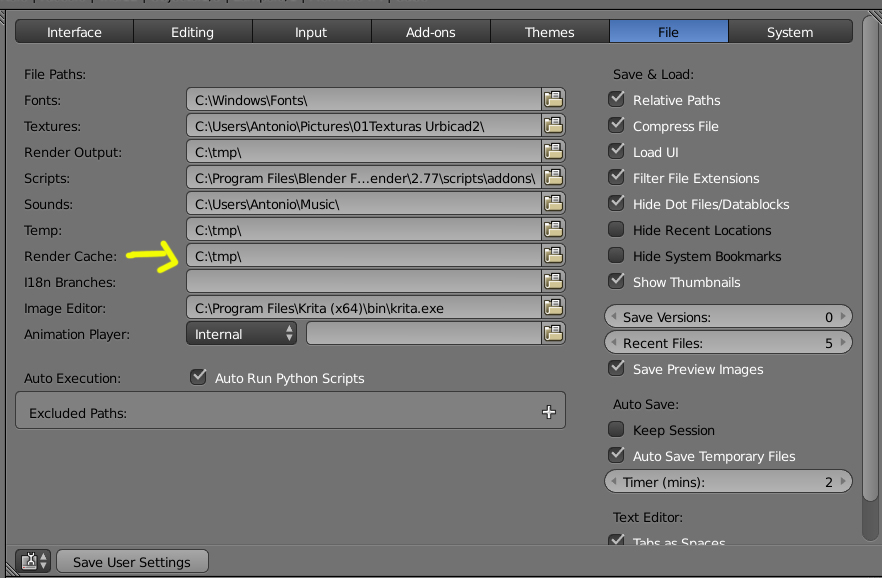Adjust the Recent Files slider
The height and width of the screenshot is (578, 882).
tap(728, 343)
